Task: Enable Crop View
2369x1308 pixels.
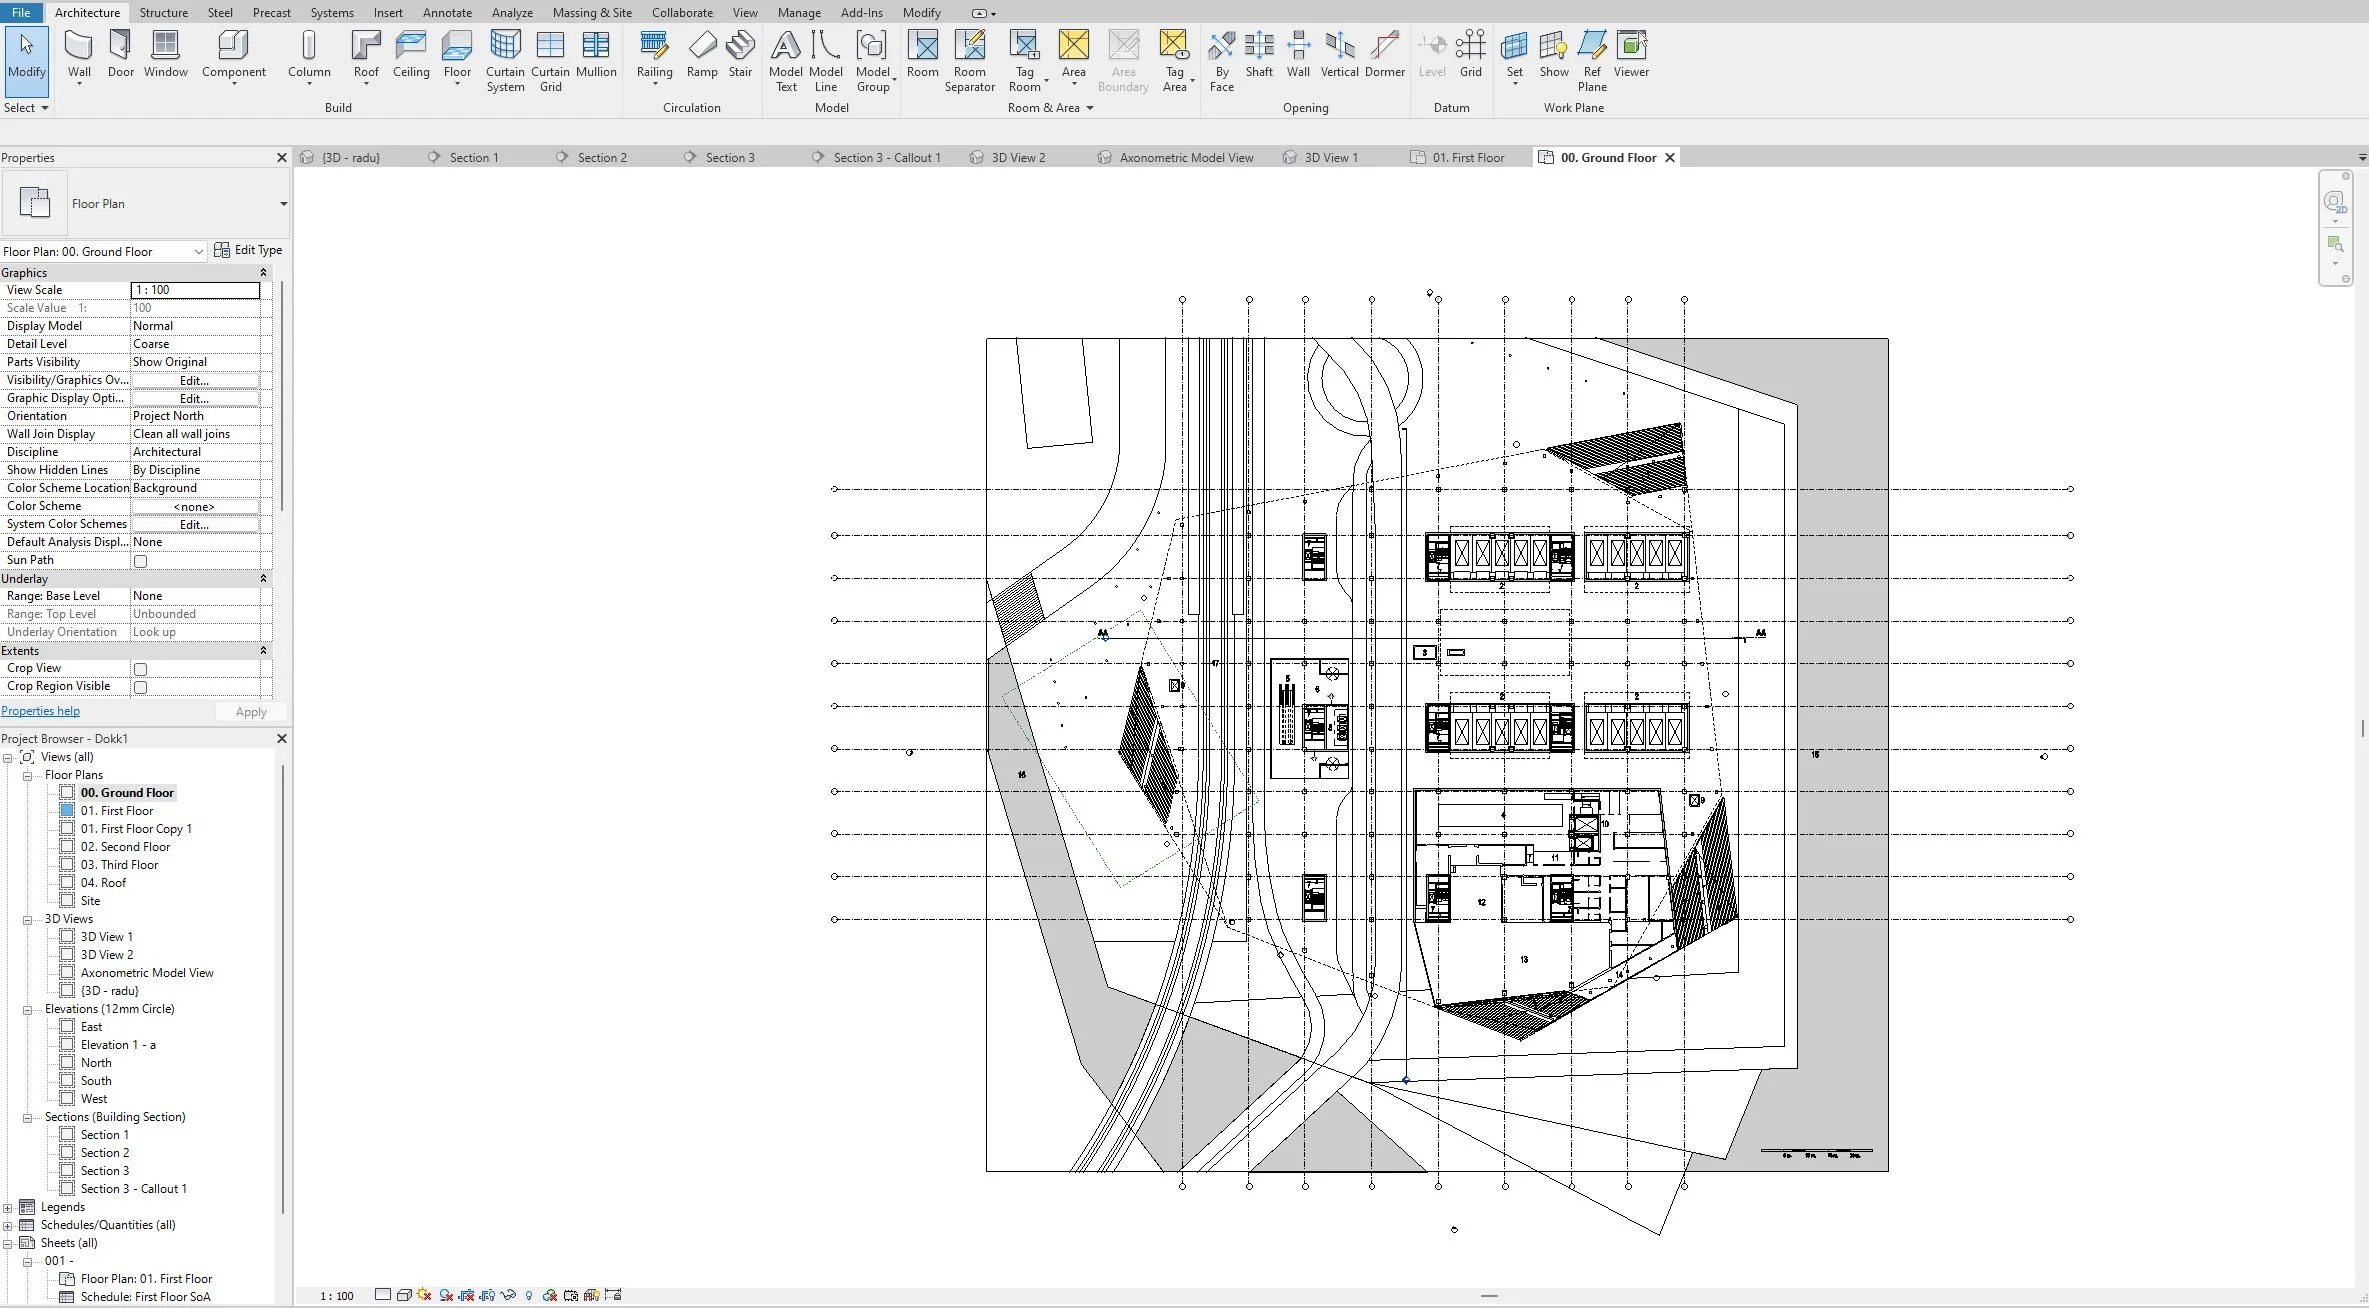Action: click(140, 668)
